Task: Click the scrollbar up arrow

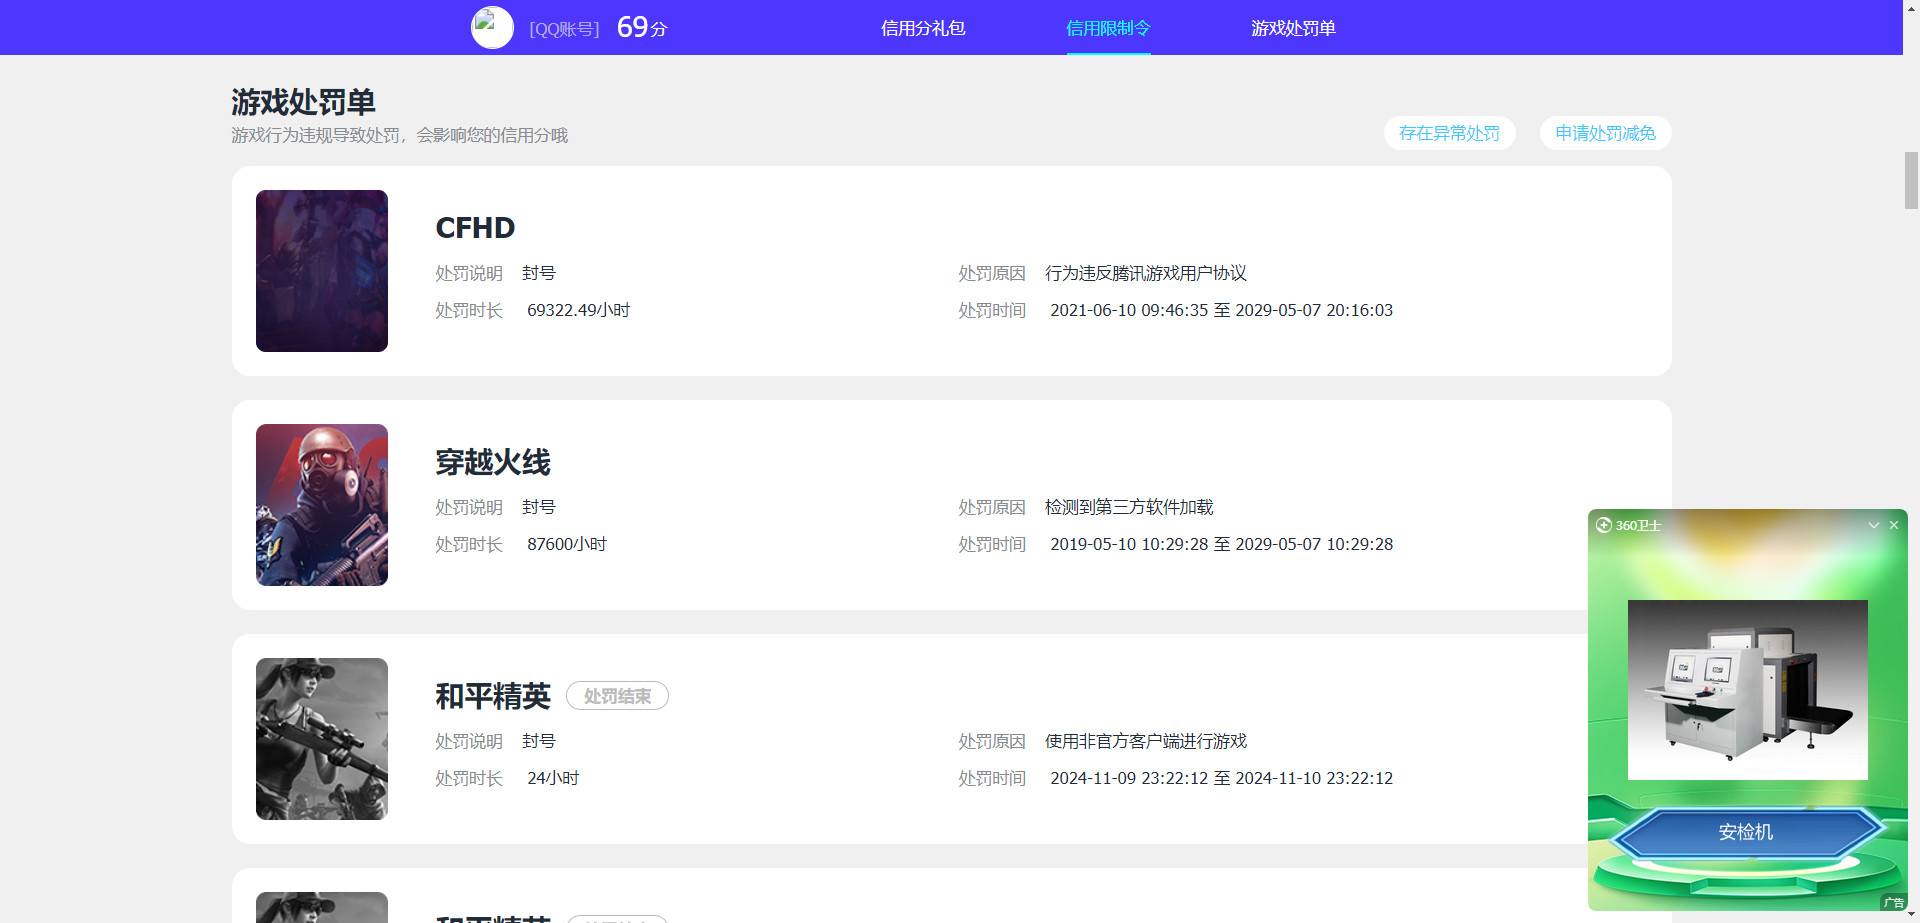Action: pos(1911,7)
